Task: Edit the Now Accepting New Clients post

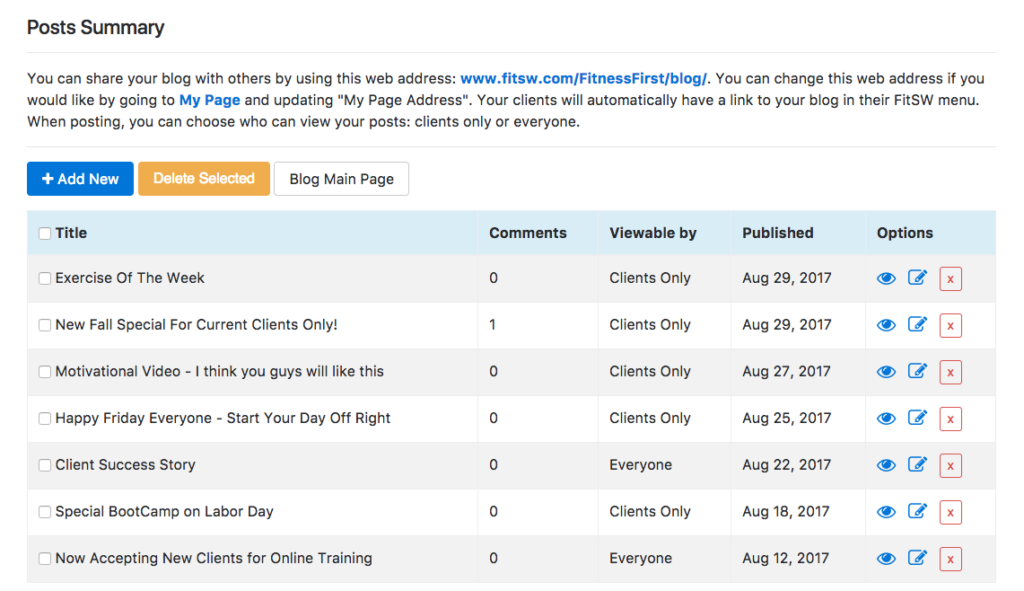Action: tap(918, 558)
